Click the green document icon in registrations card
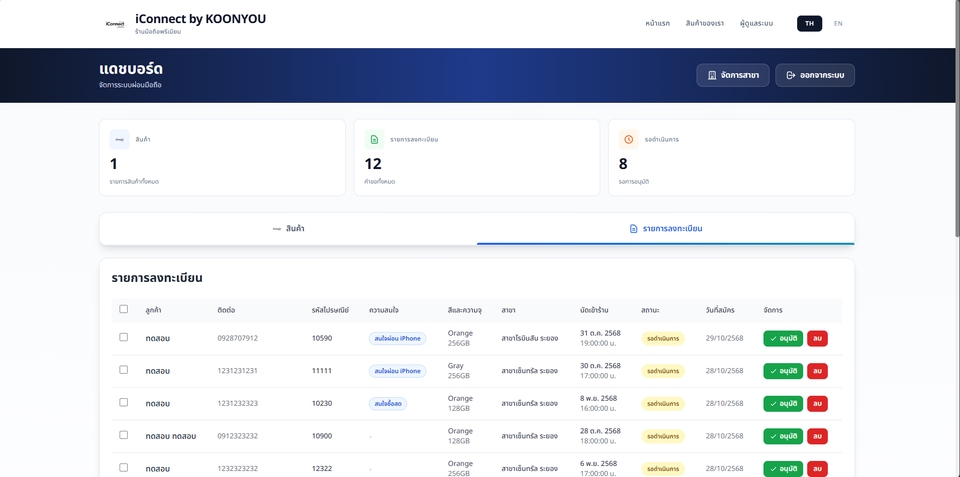The image size is (960, 477). pyautogui.click(x=374, y=139)
